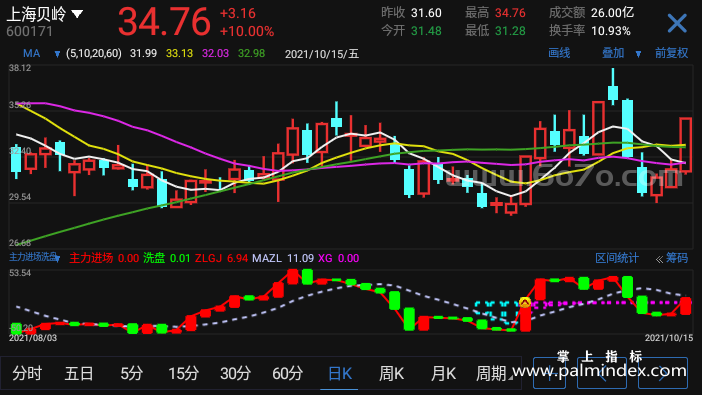Click the green MA60 value 32.98
The height and width of the screenshot is (395, 702).
click(x=251, y=54)
